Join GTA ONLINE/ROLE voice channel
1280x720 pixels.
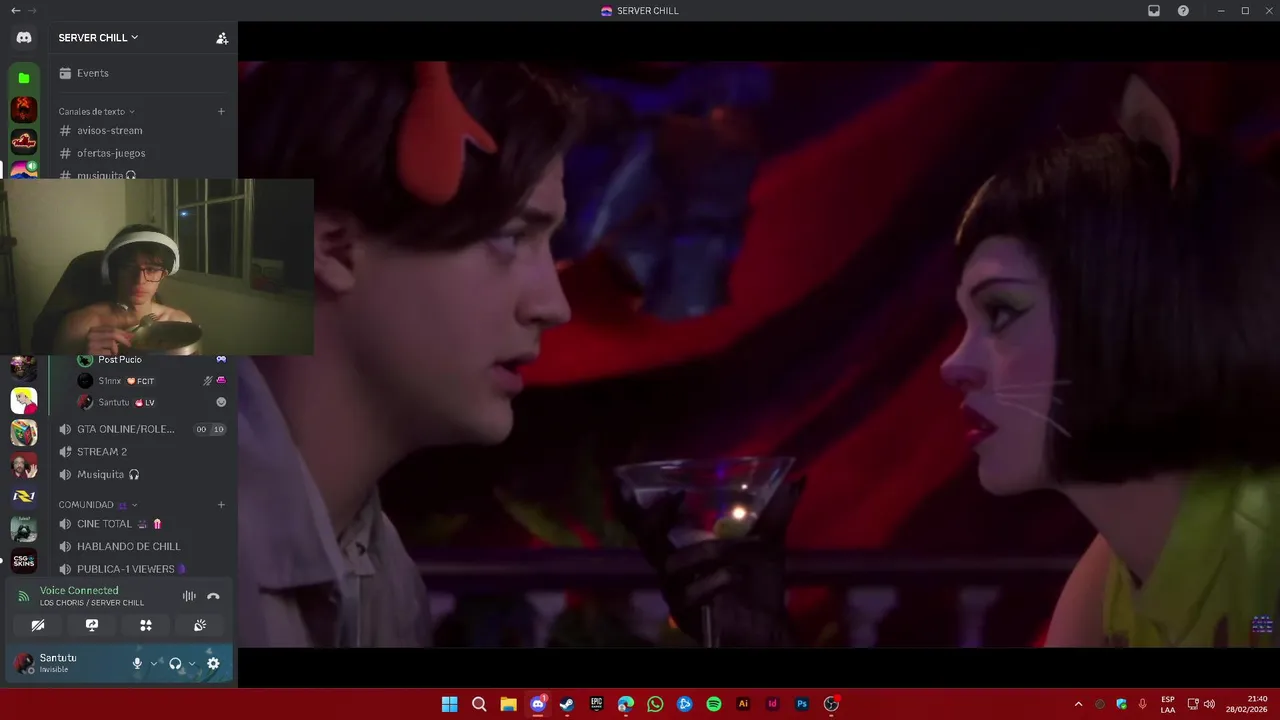pos(142,429)
